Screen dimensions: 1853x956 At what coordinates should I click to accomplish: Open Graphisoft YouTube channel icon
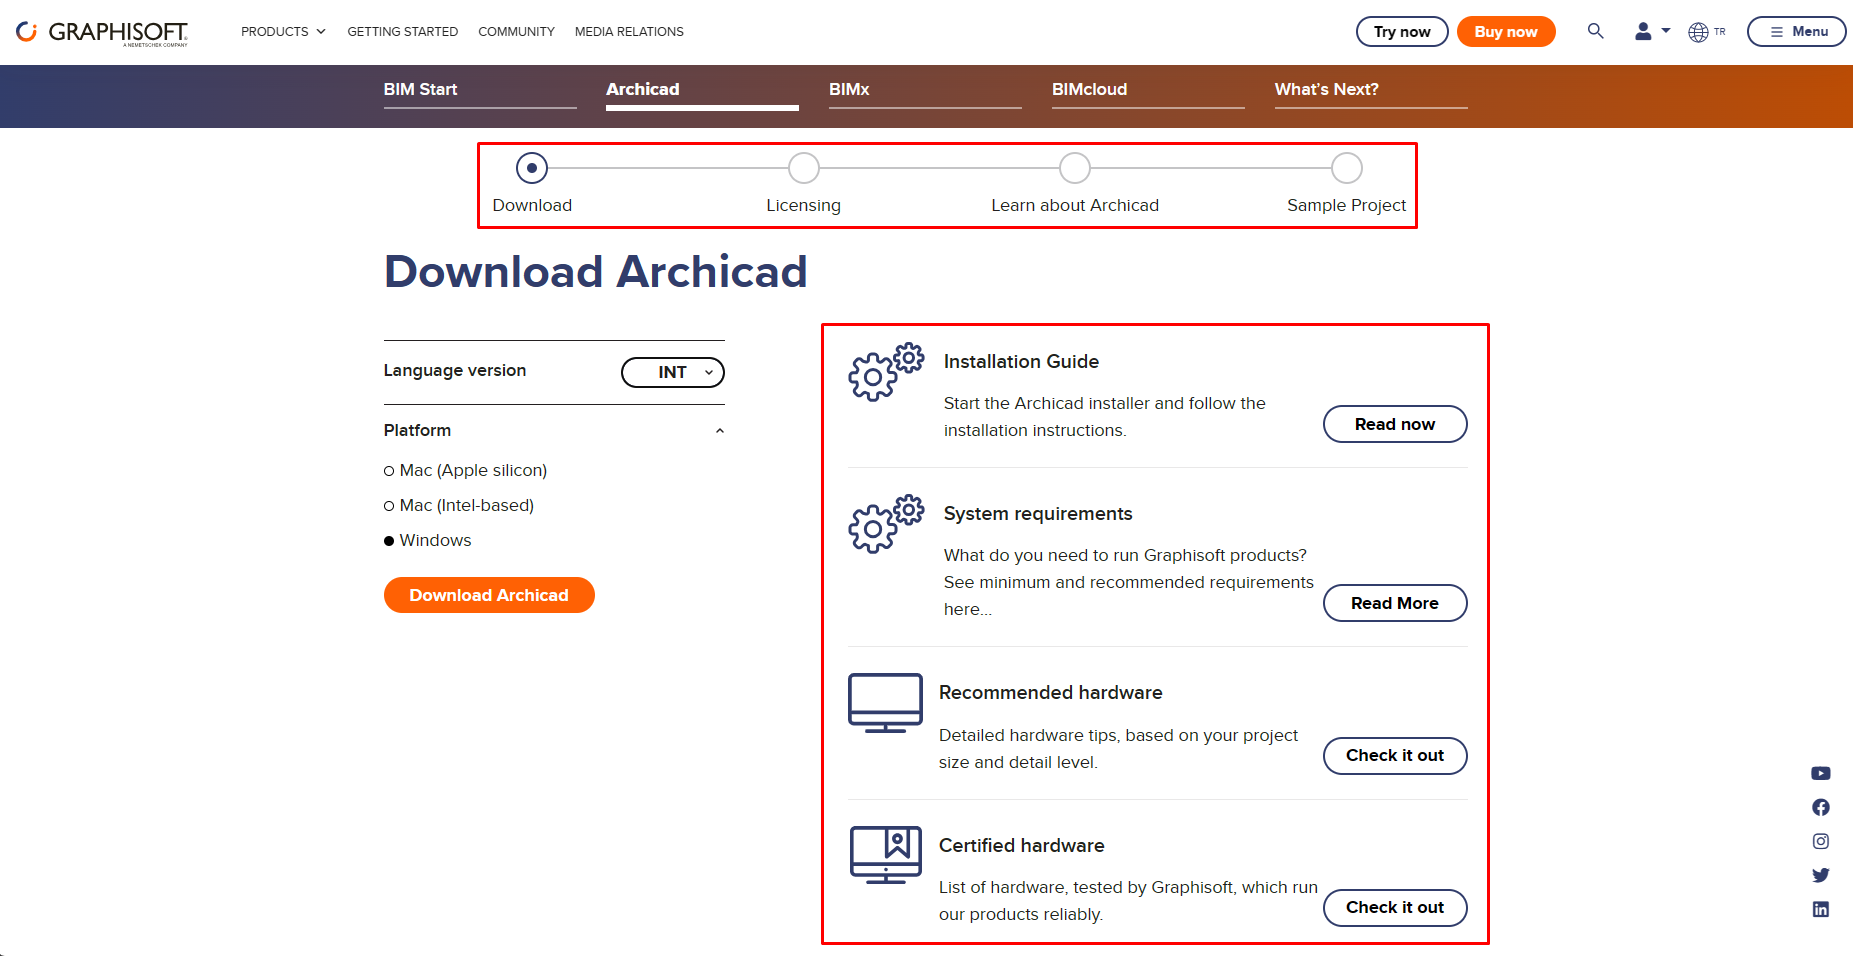tap(1821, 773)
